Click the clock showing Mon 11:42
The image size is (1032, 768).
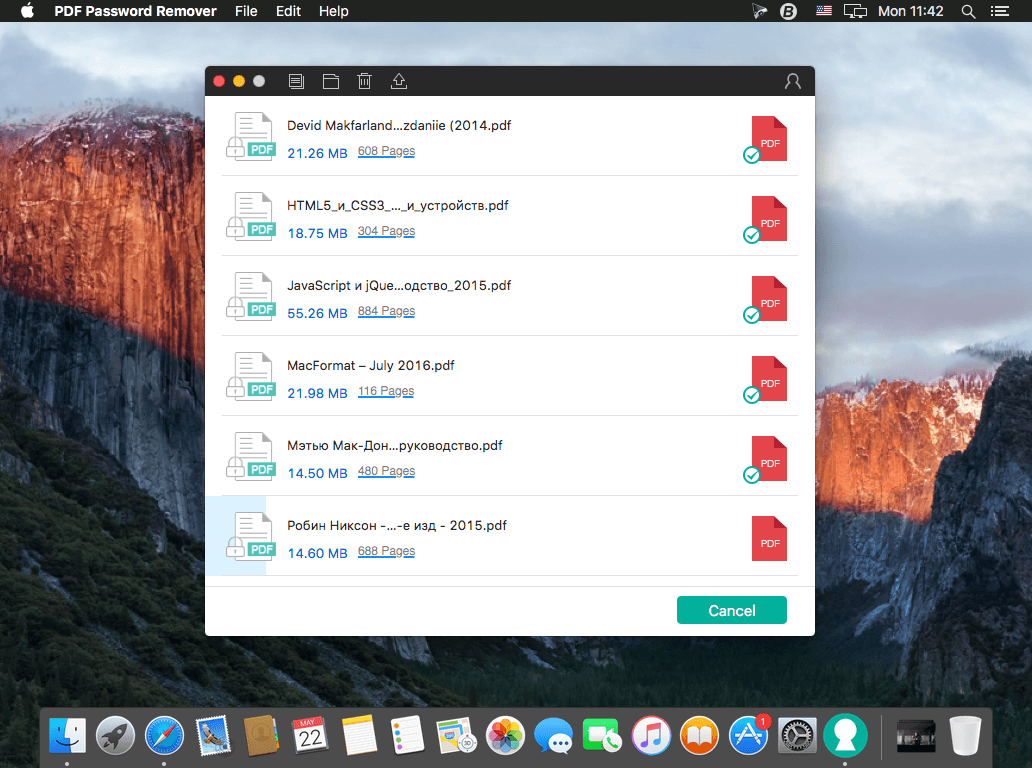910,11
